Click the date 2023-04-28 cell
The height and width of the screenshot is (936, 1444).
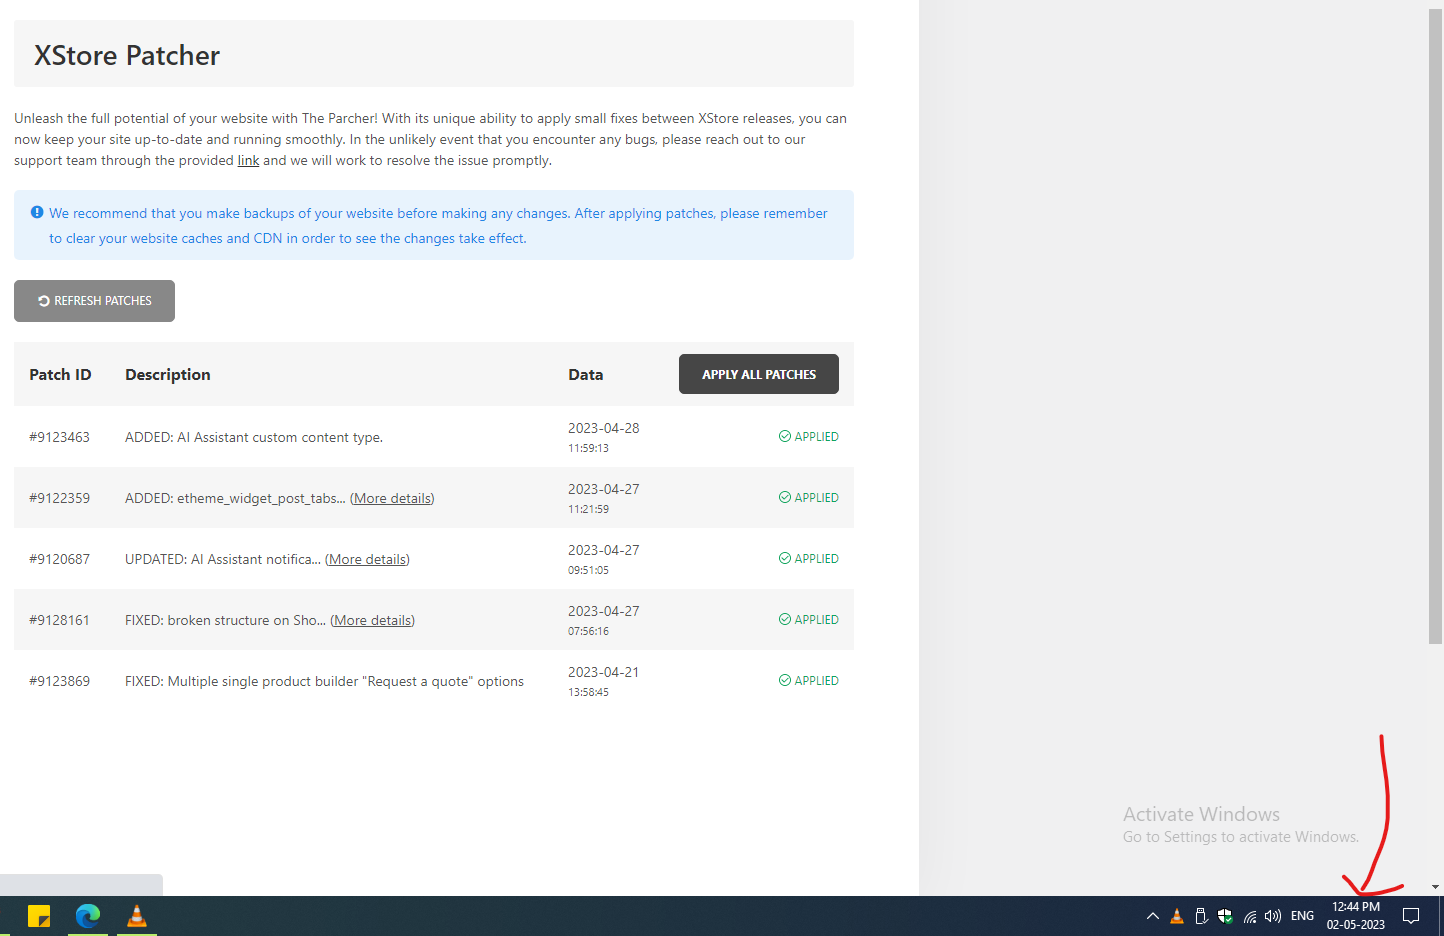(x=604, y=428)
